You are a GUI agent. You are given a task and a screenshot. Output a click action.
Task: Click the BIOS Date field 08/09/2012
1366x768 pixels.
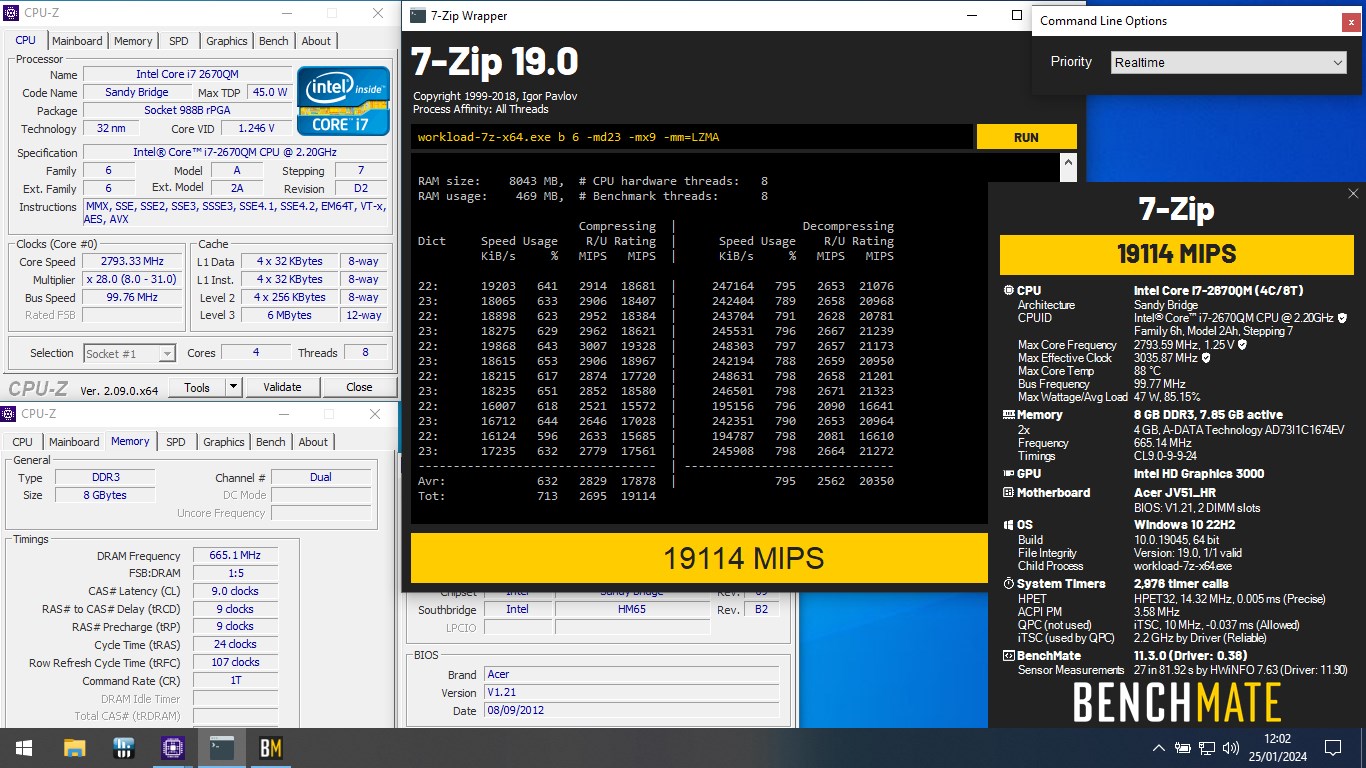pos(632,711)
